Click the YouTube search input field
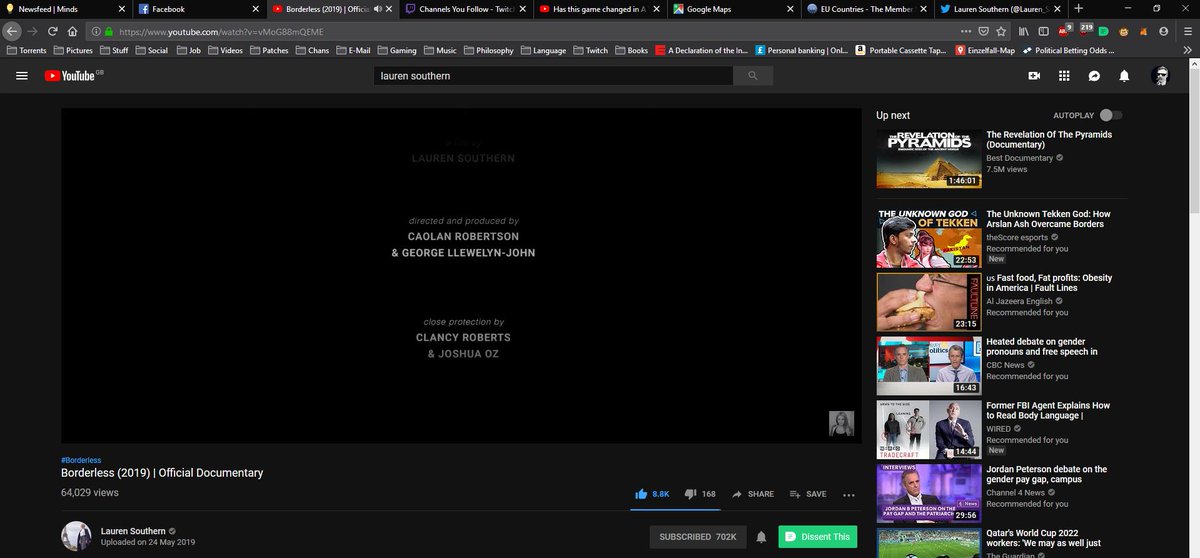This screenshot has width=1200, height=558. click(553, 76)
